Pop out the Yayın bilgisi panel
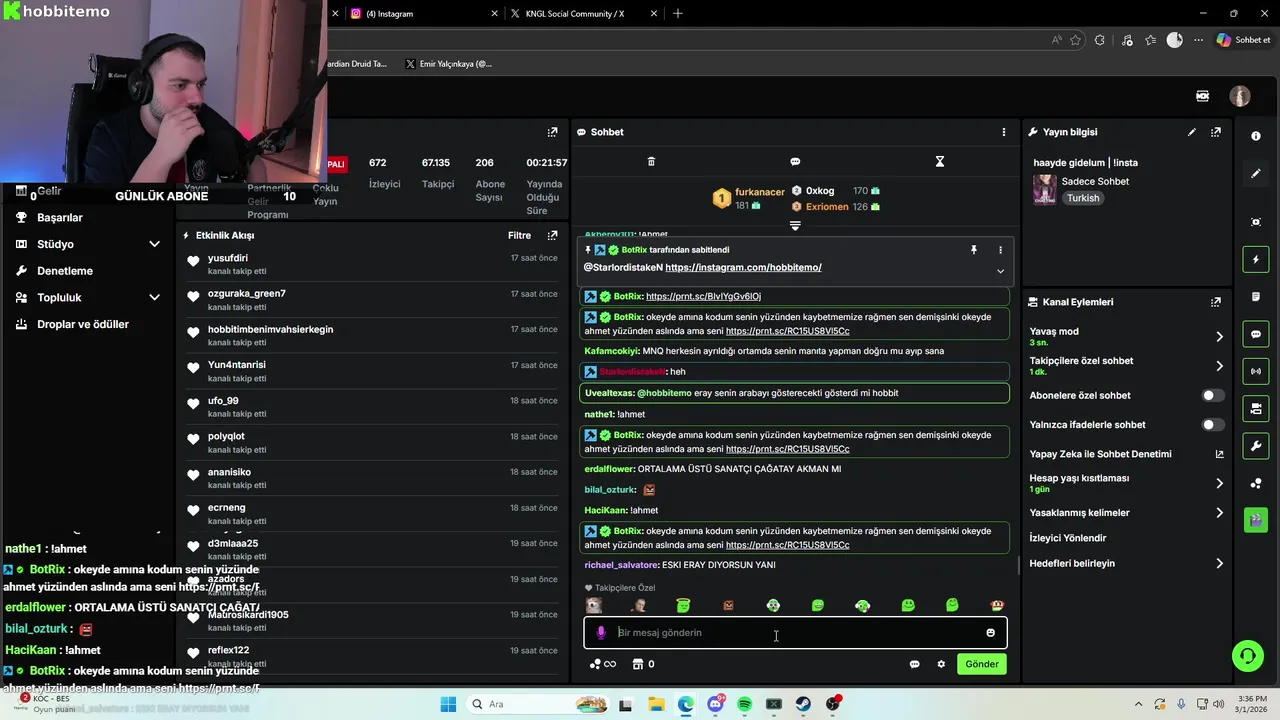Image resolution: width=1280 pixels, height=720 pixels. click(x=1216, y=132)
